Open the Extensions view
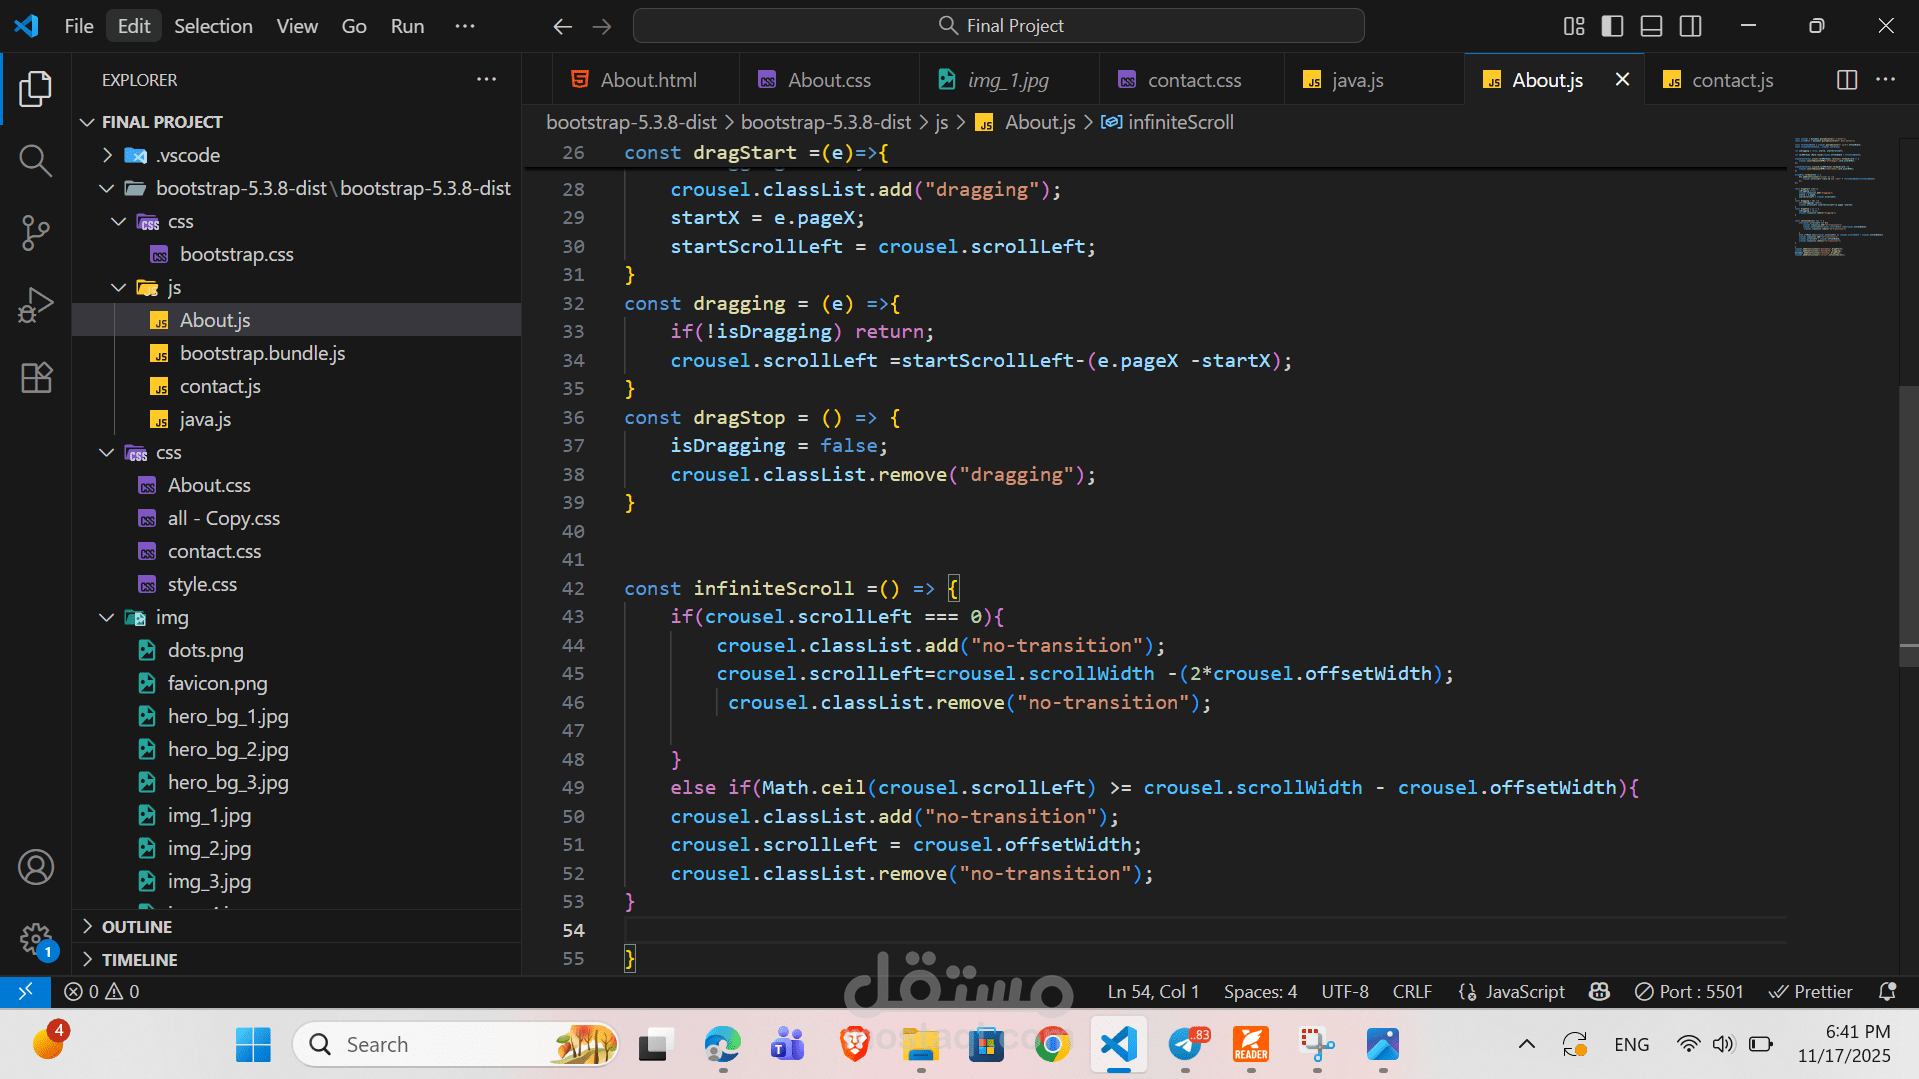The height and width of the screenshot is (1079, 1919). pyautogui.click(x=36, y=378)
